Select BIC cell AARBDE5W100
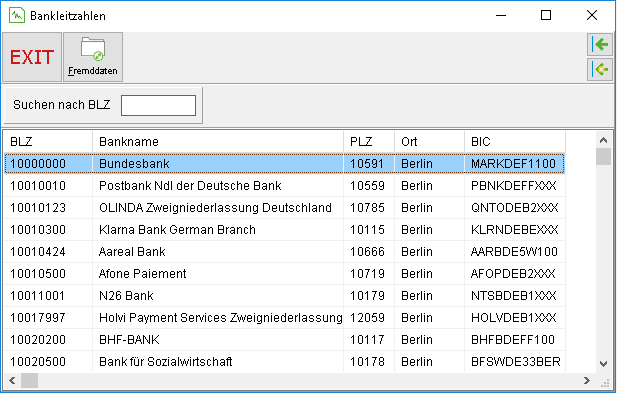The height and width of the screenshot is (393, 617). point(514,252)
